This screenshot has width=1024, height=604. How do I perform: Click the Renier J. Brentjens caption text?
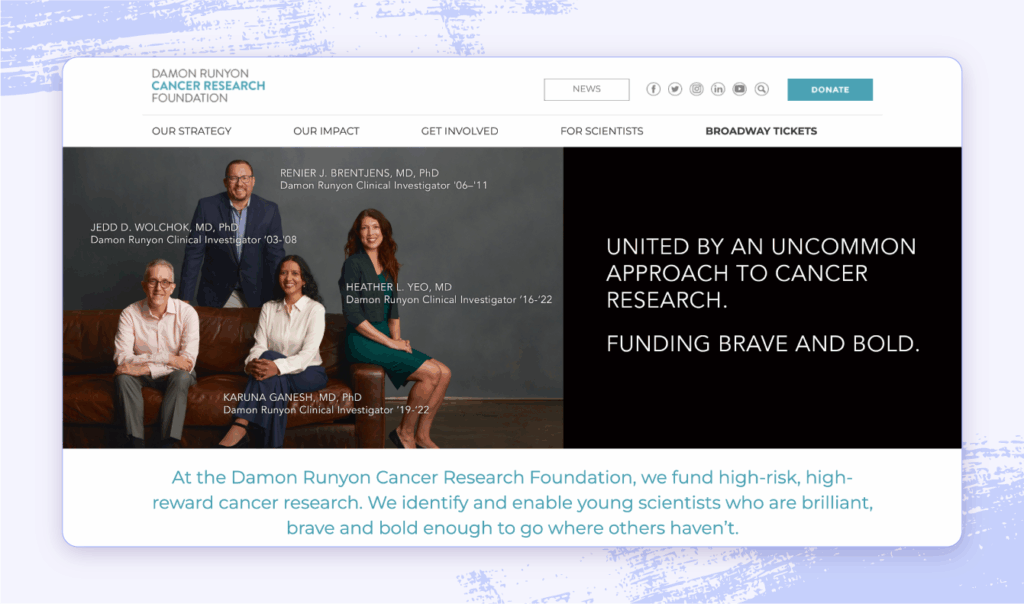tap(383, 179)
